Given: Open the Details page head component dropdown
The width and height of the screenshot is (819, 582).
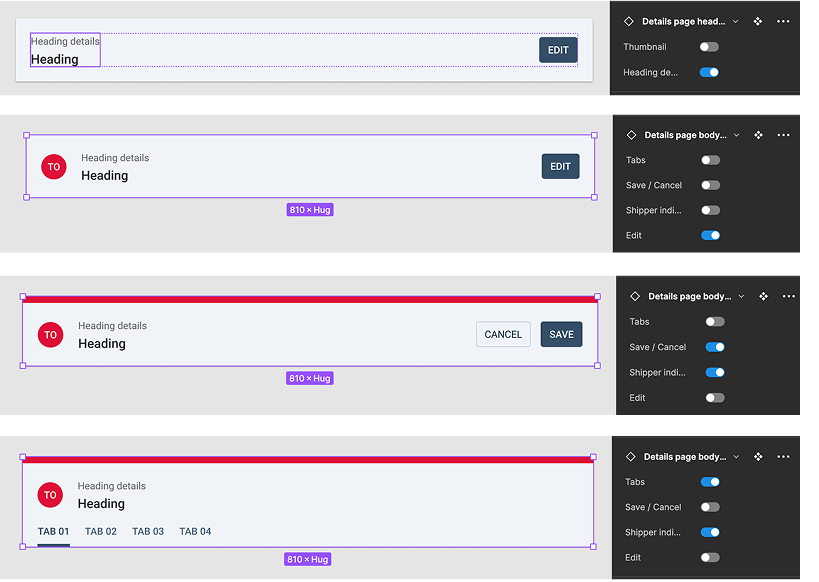Looking at the screenshot, I should click(737, 20).
